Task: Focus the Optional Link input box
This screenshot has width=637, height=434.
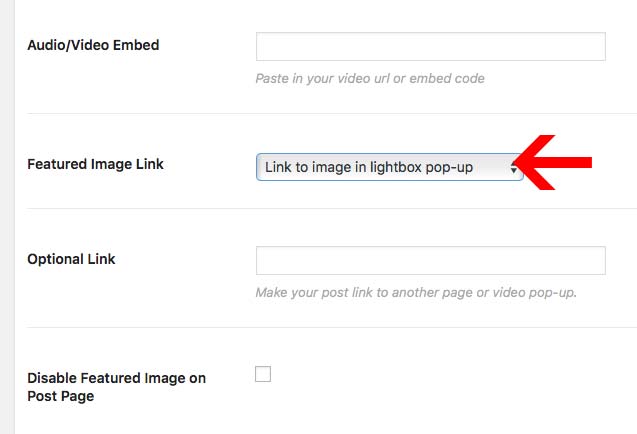Action: 431,261
